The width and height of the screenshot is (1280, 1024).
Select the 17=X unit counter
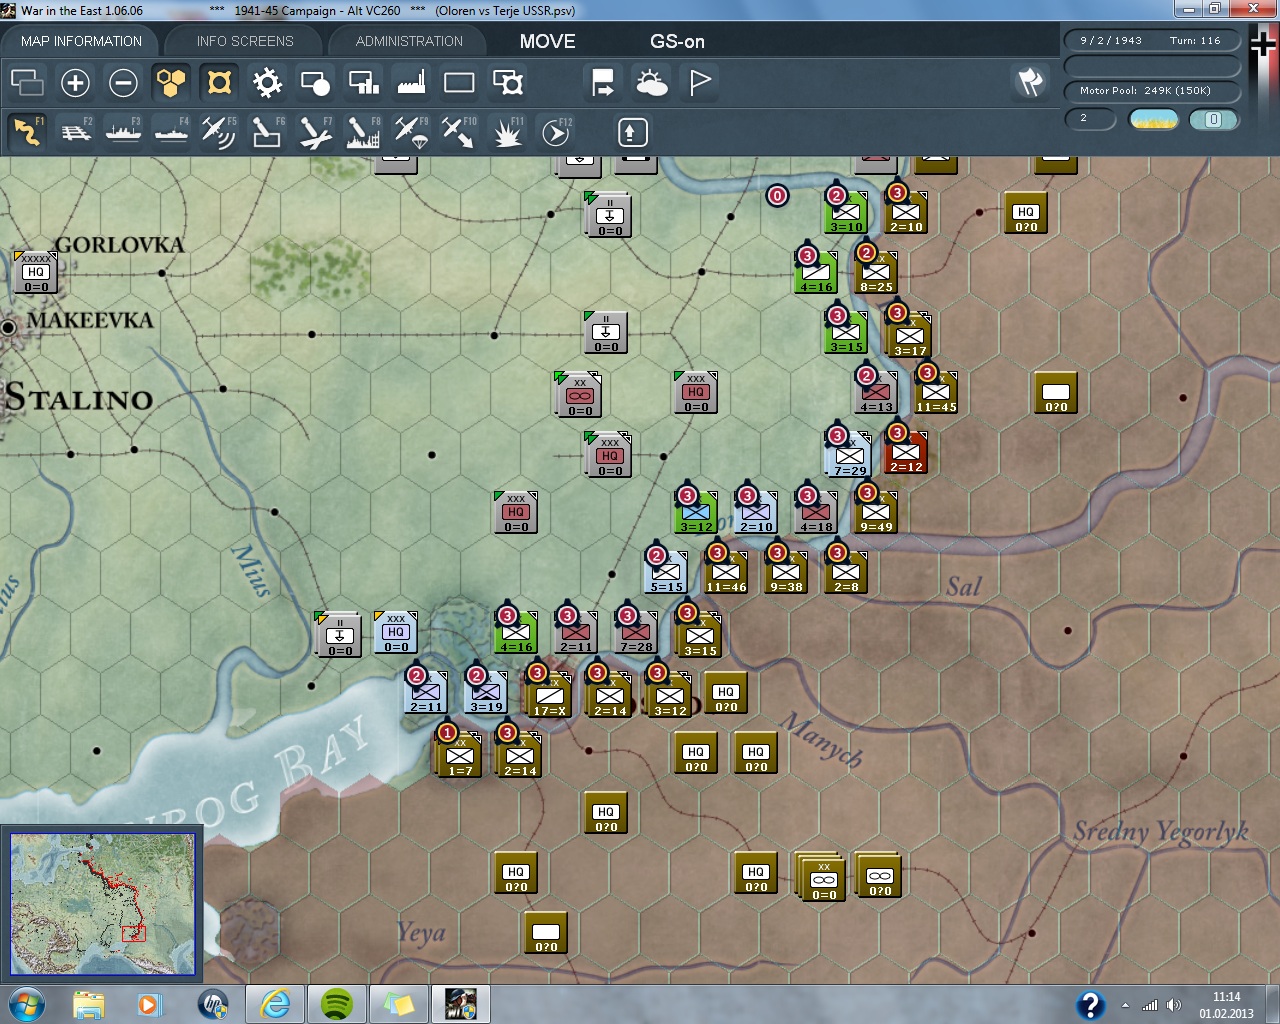550,695
